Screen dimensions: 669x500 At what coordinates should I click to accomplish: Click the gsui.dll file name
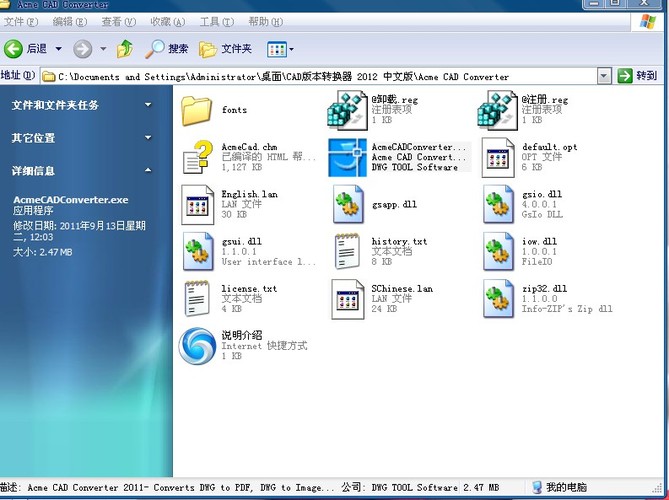[241, 241]
